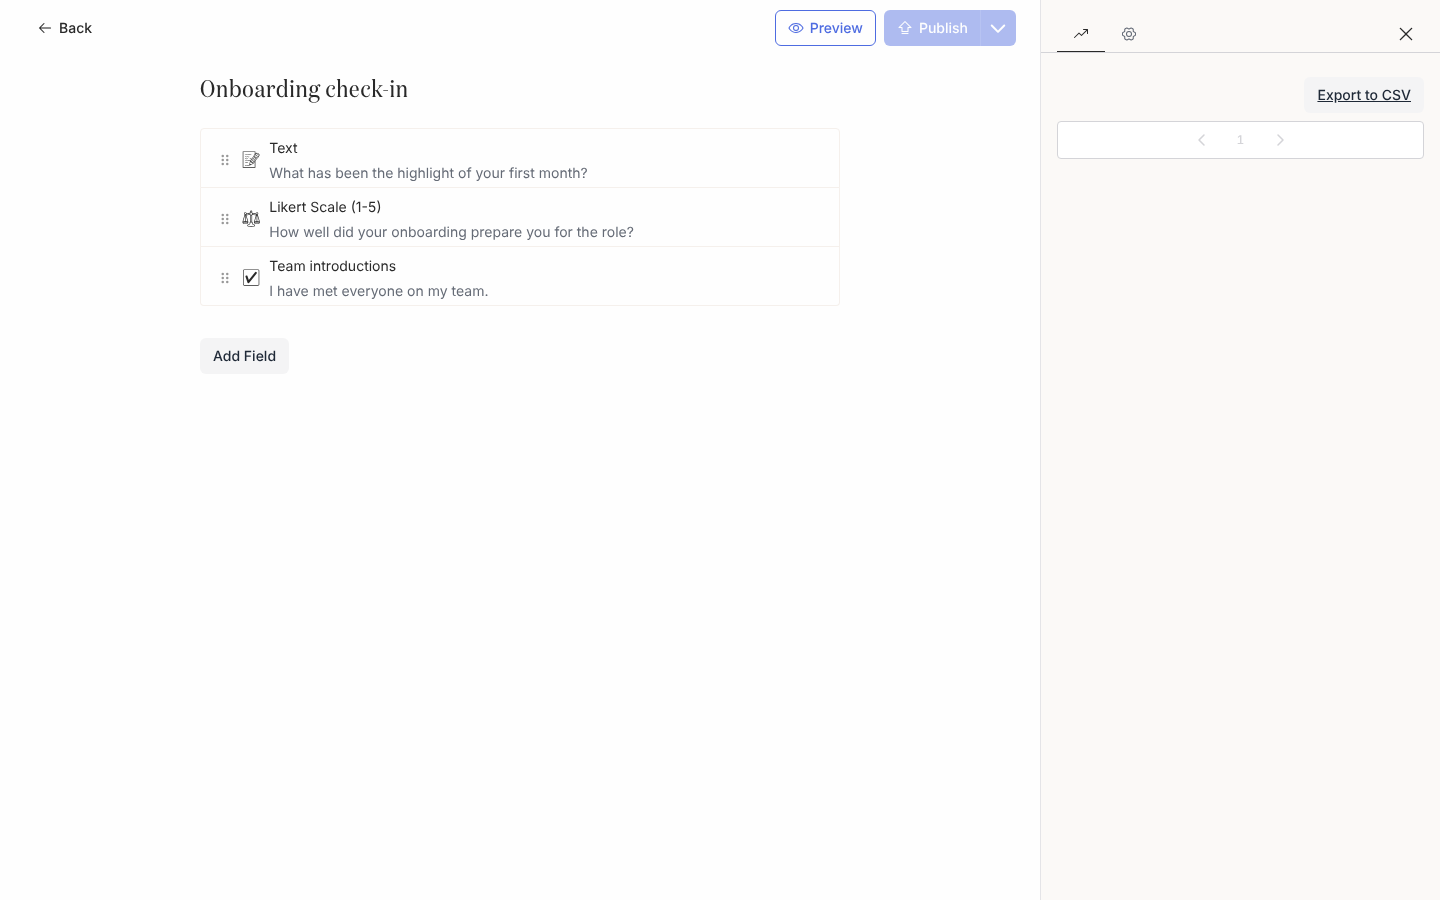1440x900 pixels.
Task: Select 'I have met everyone on my team.' text
Action: pyautogui.click(x=379, y=291)
